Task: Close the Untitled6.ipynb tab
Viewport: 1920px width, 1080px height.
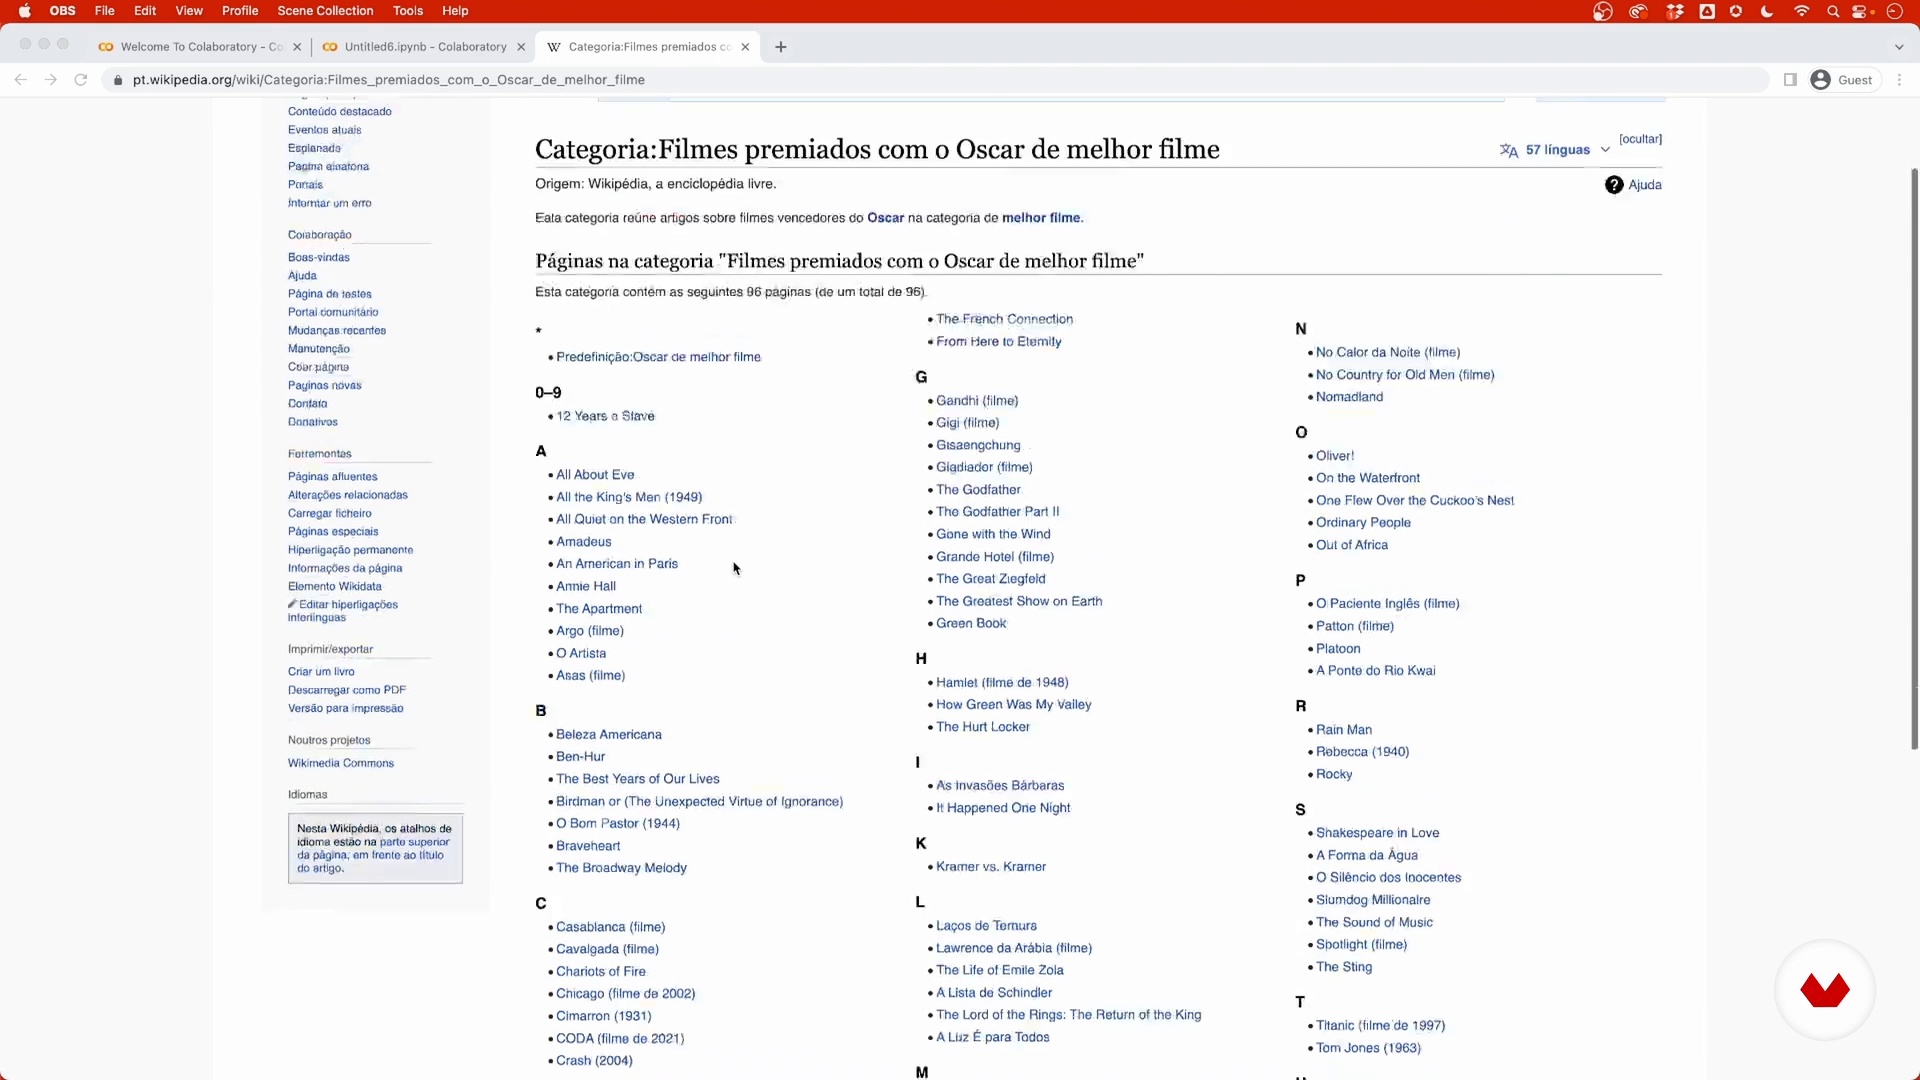Action: (x=521, y=47)
